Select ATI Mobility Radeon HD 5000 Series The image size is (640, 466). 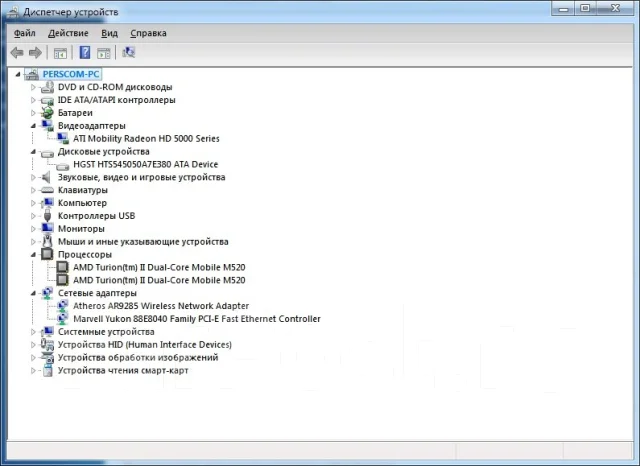pyautogui.click(x=146, y=139)
